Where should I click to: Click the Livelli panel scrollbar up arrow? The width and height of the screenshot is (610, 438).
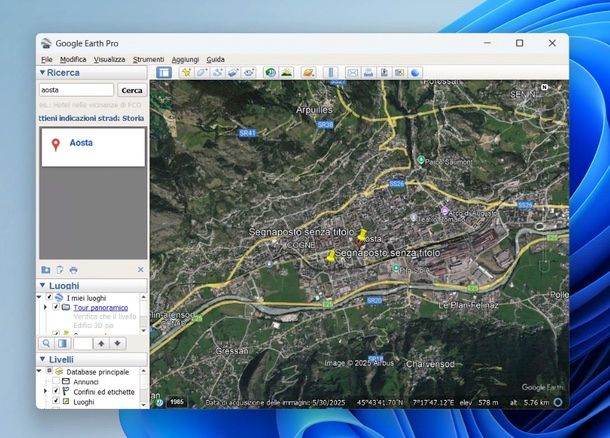click(x=144, y=371)
